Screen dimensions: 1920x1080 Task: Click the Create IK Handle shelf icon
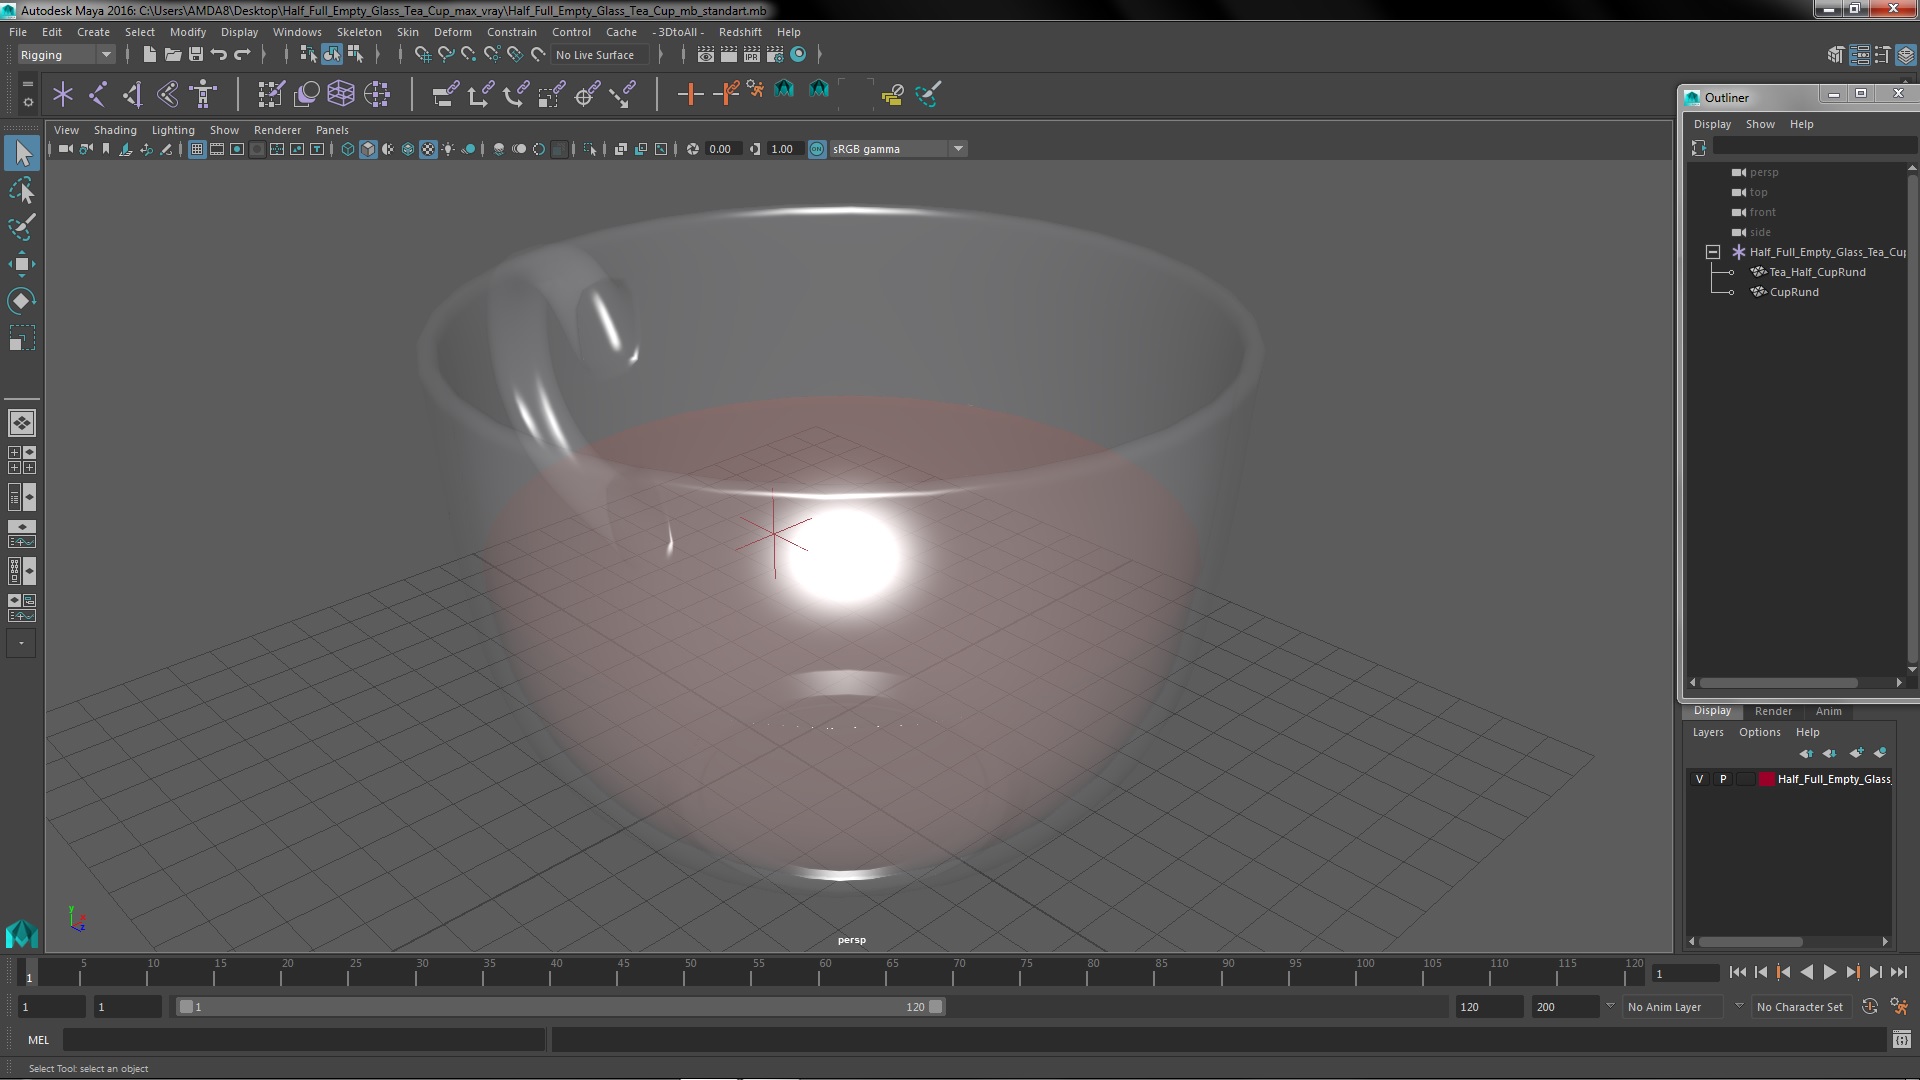(x=133, y=94)
